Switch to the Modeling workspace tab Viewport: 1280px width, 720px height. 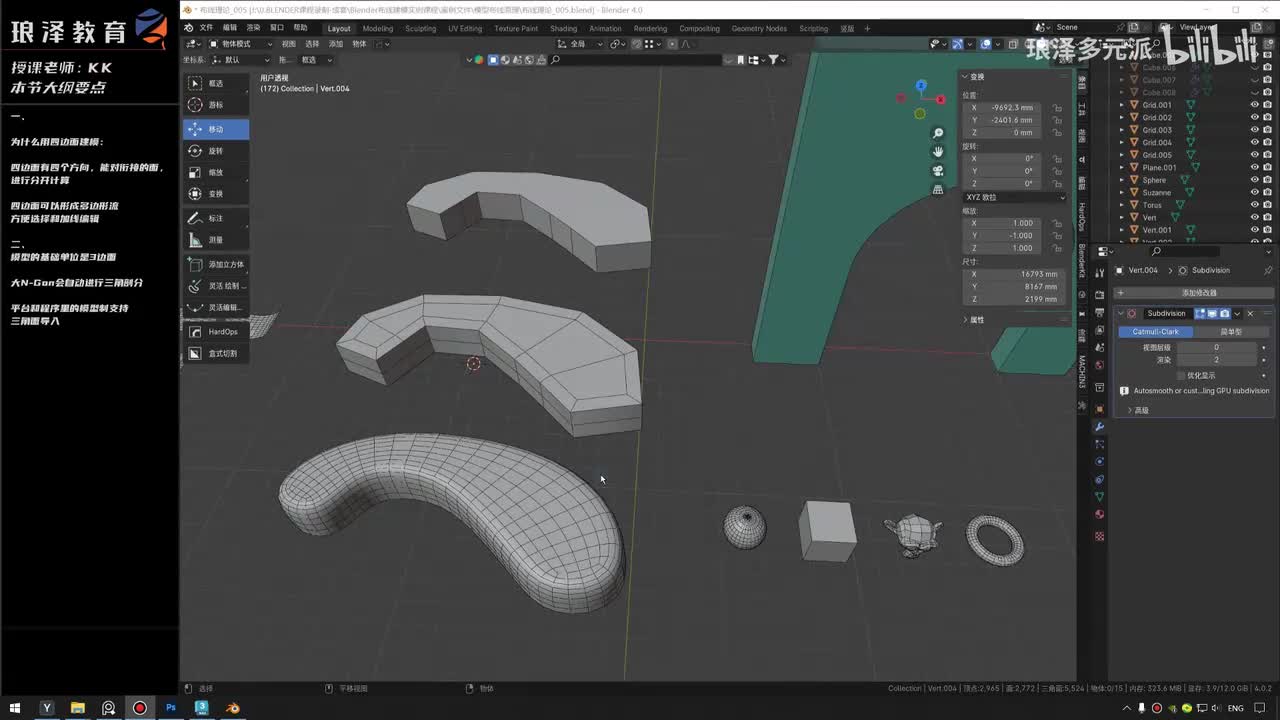(x=377, y=28)
